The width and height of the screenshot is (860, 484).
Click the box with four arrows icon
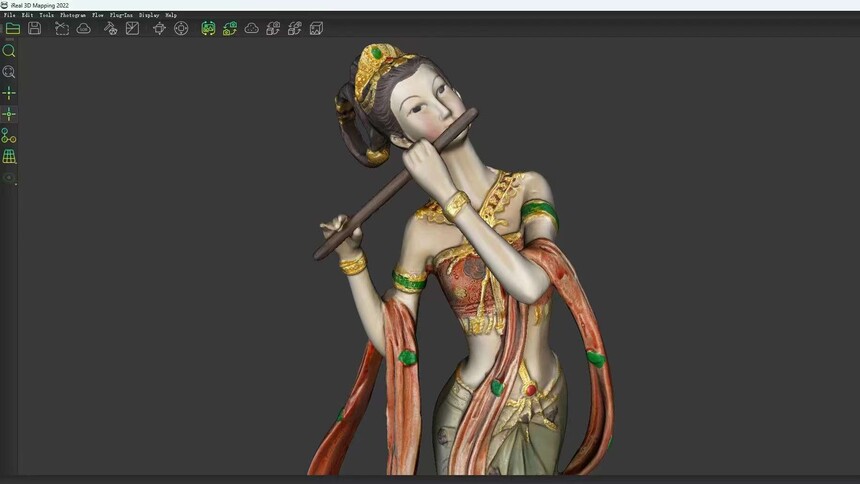(159, 29)
